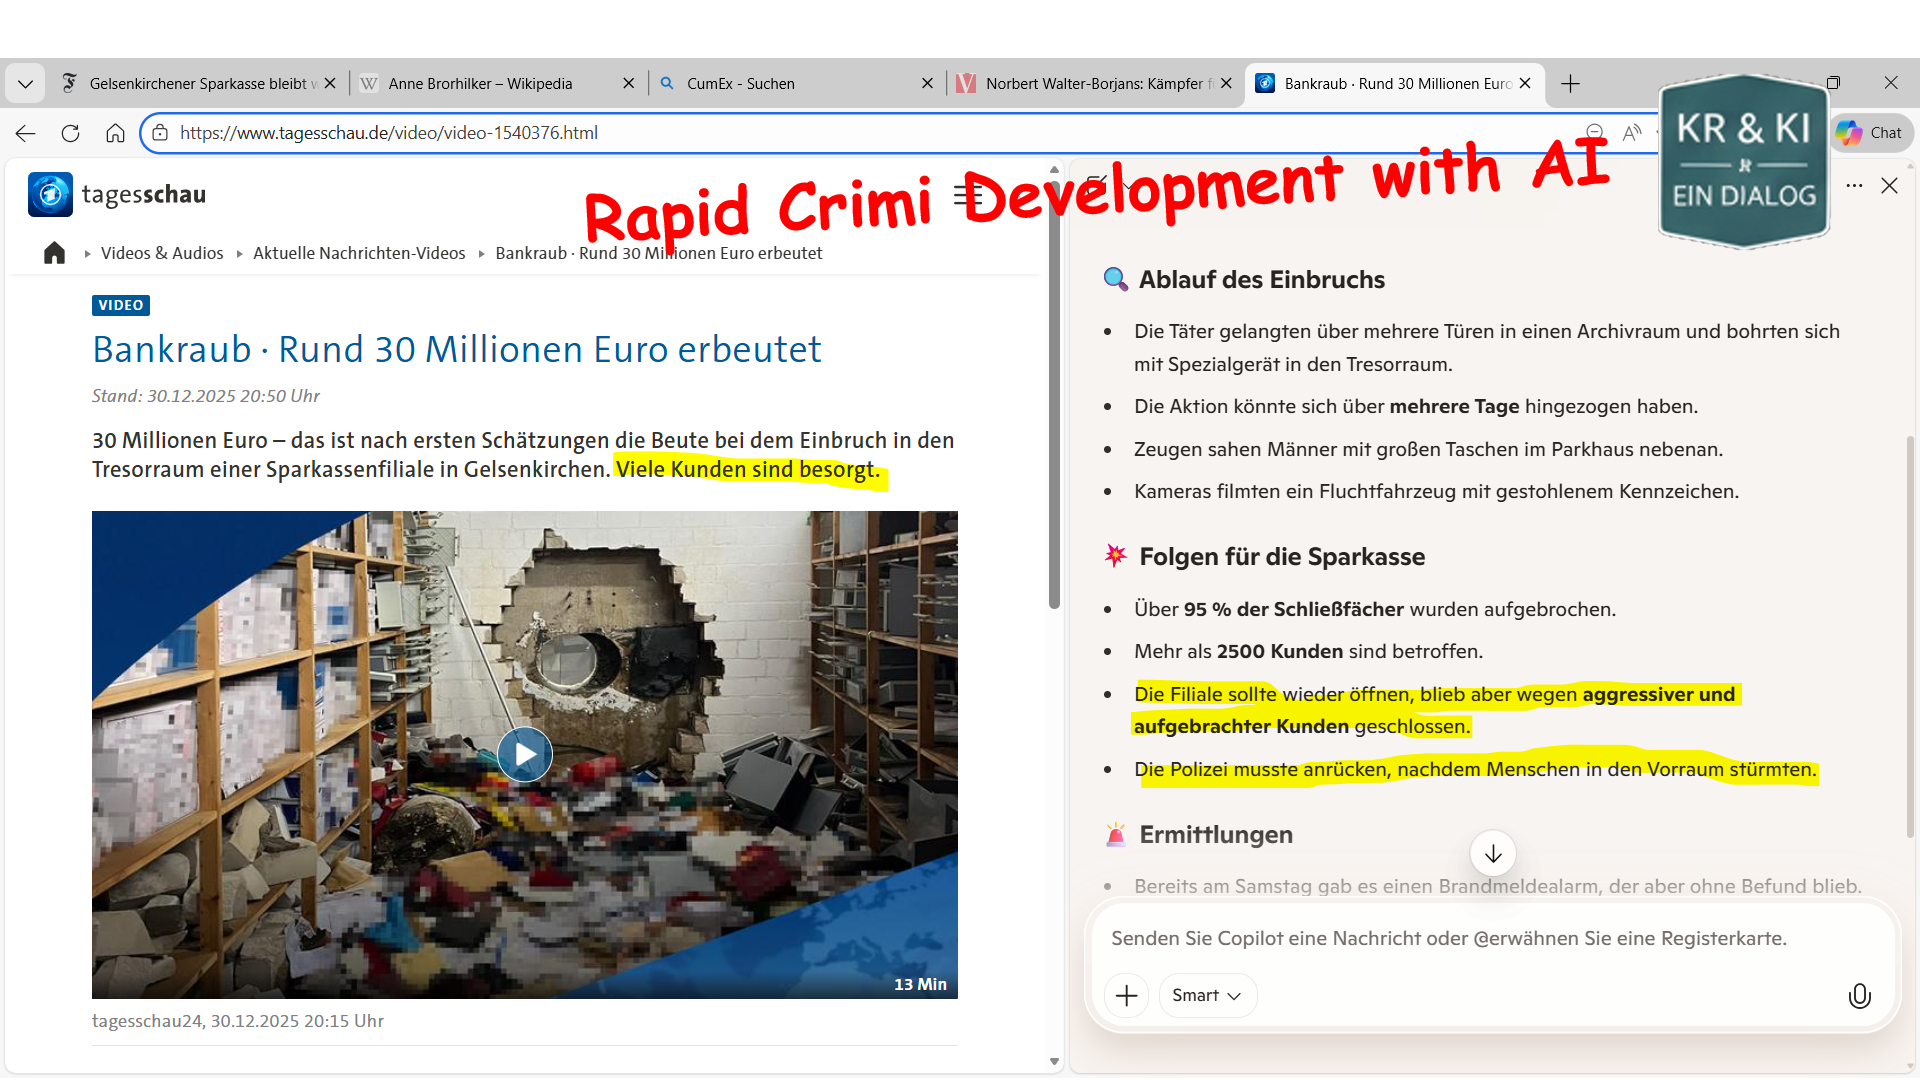Click the scroll-down arrow in Copilot chat
Image resolution: width=1920 pixels, height=1080 pixels.
1492,854
